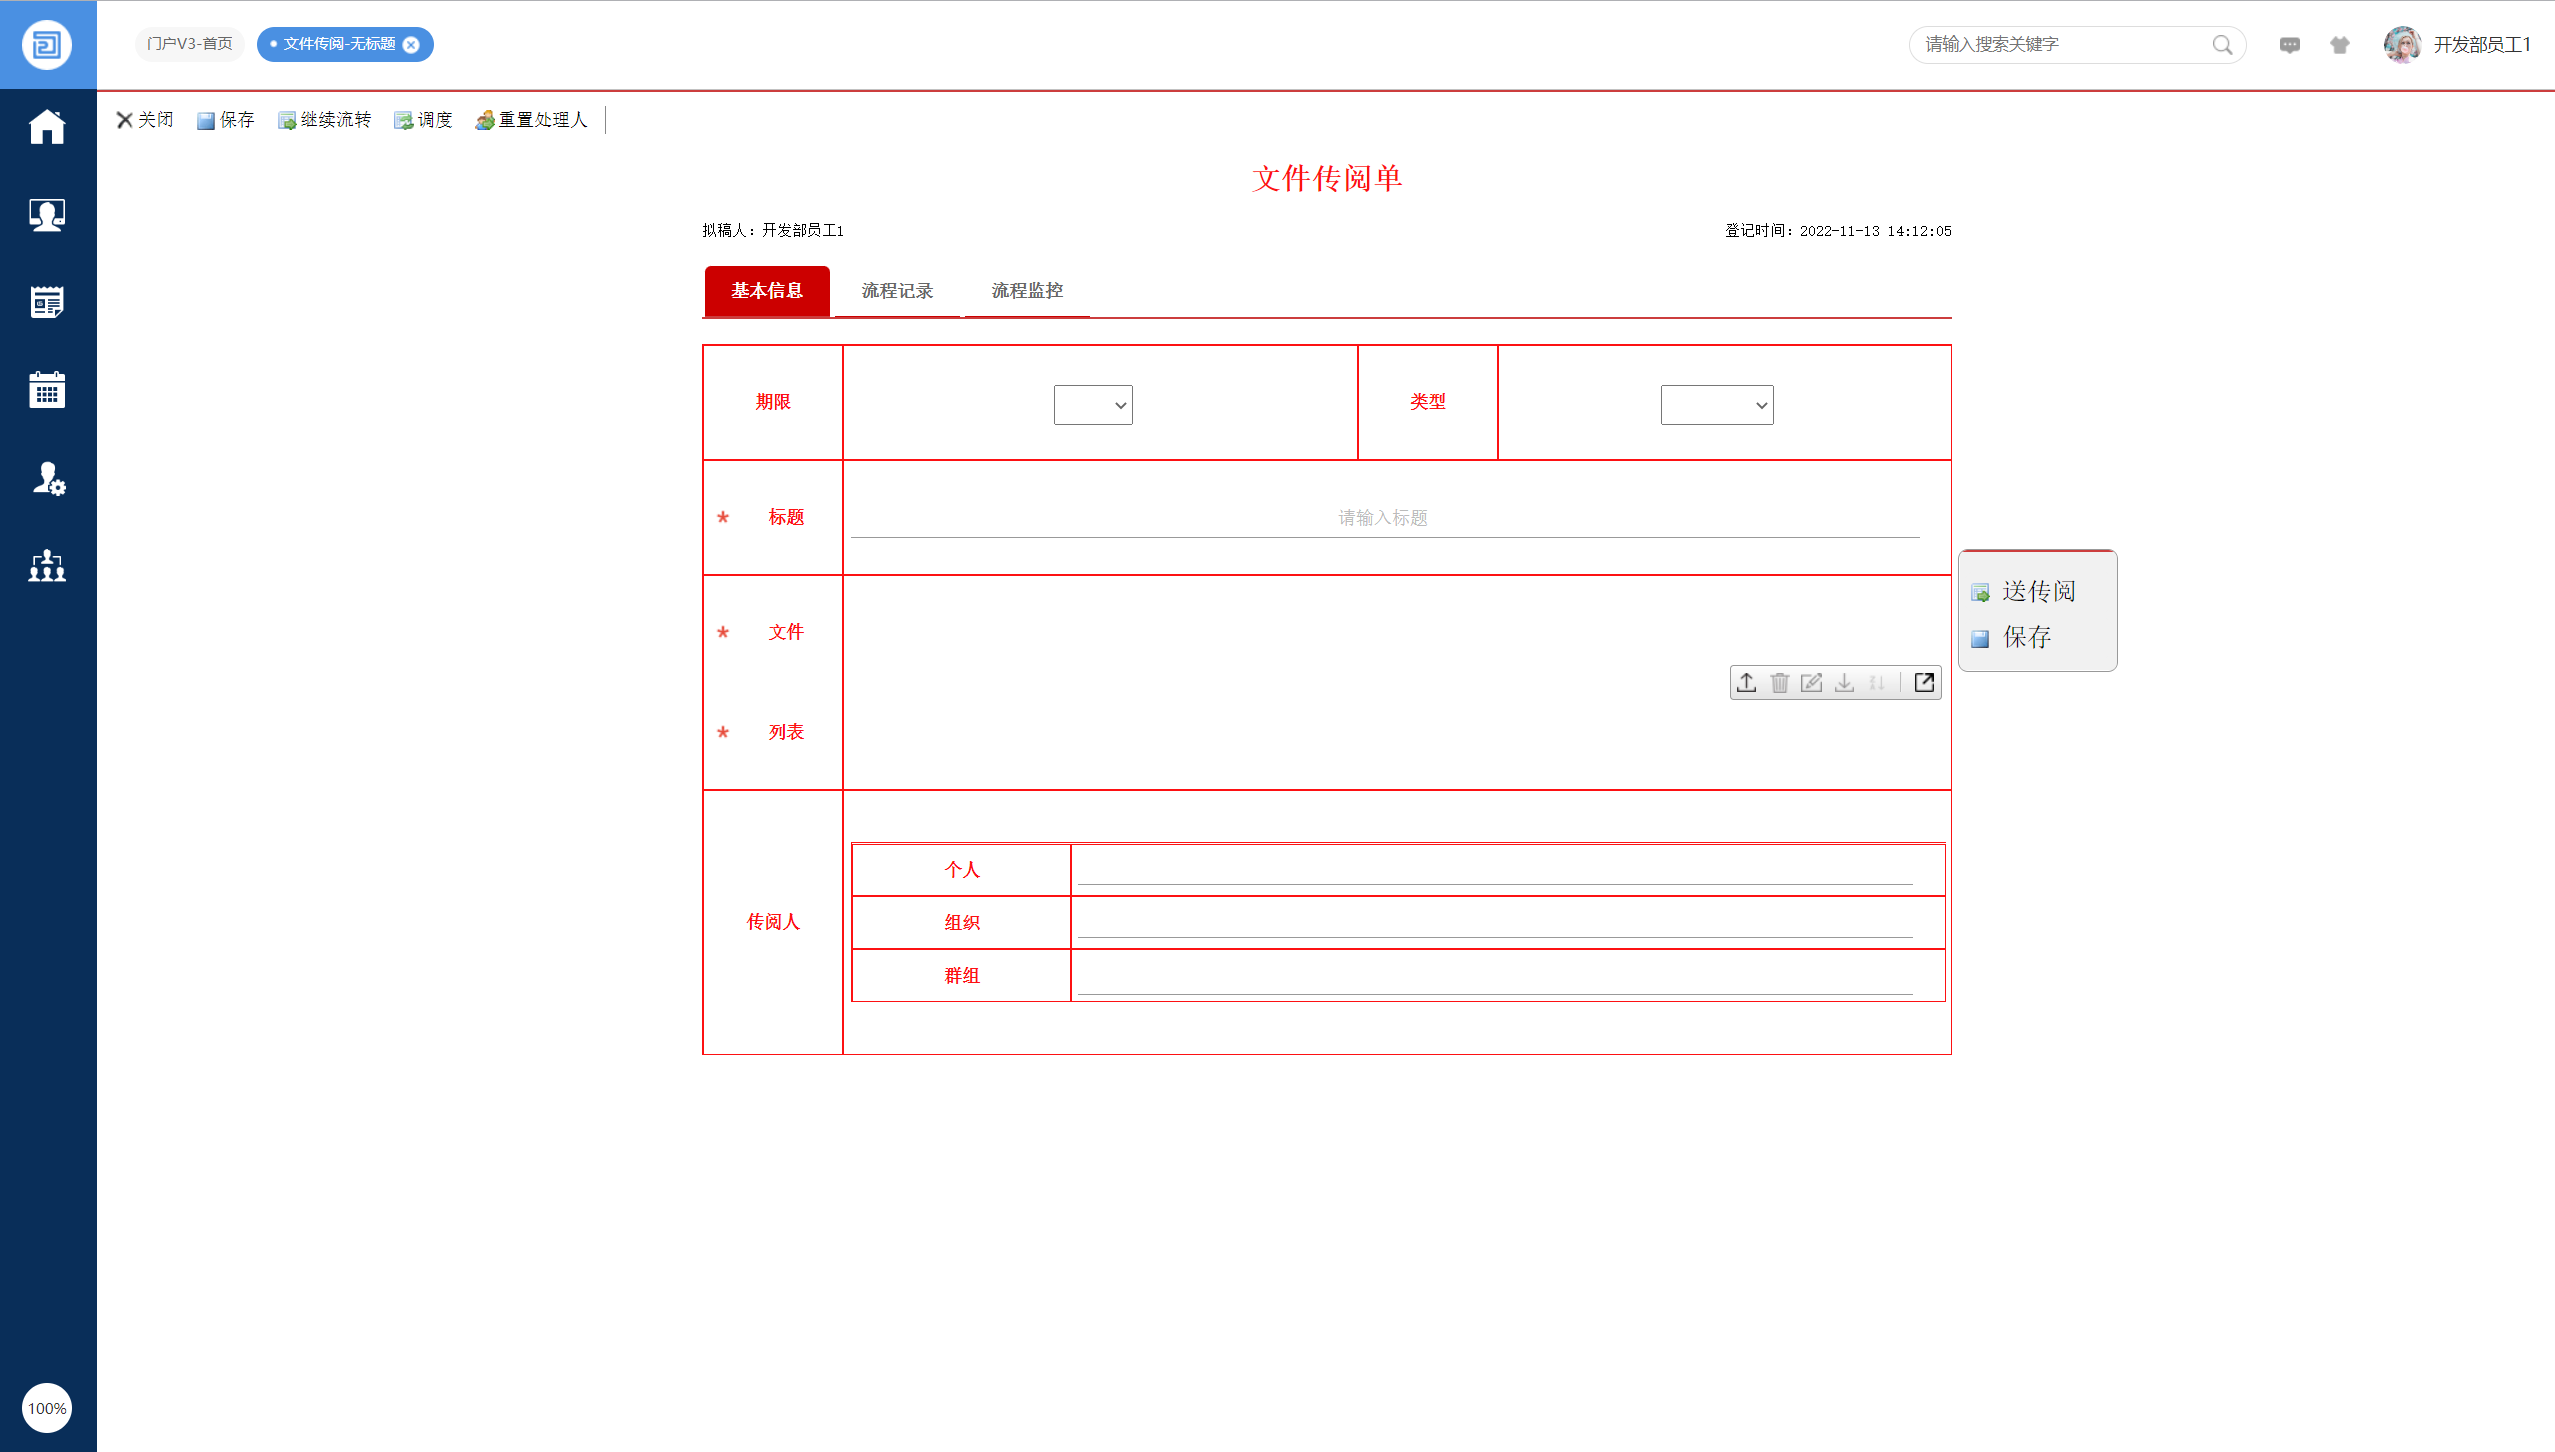Image resolution: width=2555 pixels, height=1452 pixels.
Task: Switch to the 流程监控 tab
Action: 1027,291
